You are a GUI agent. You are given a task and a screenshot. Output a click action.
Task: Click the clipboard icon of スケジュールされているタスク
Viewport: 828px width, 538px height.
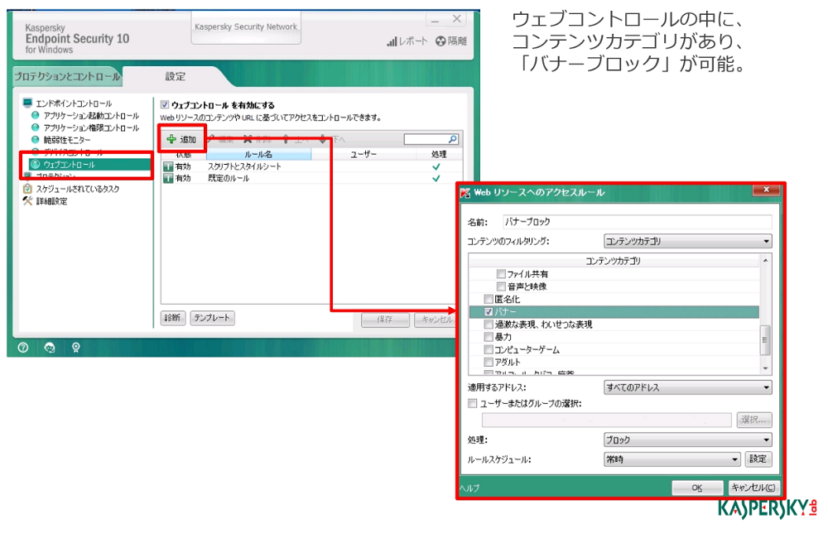pyautogui.click(x=27, y=188)
